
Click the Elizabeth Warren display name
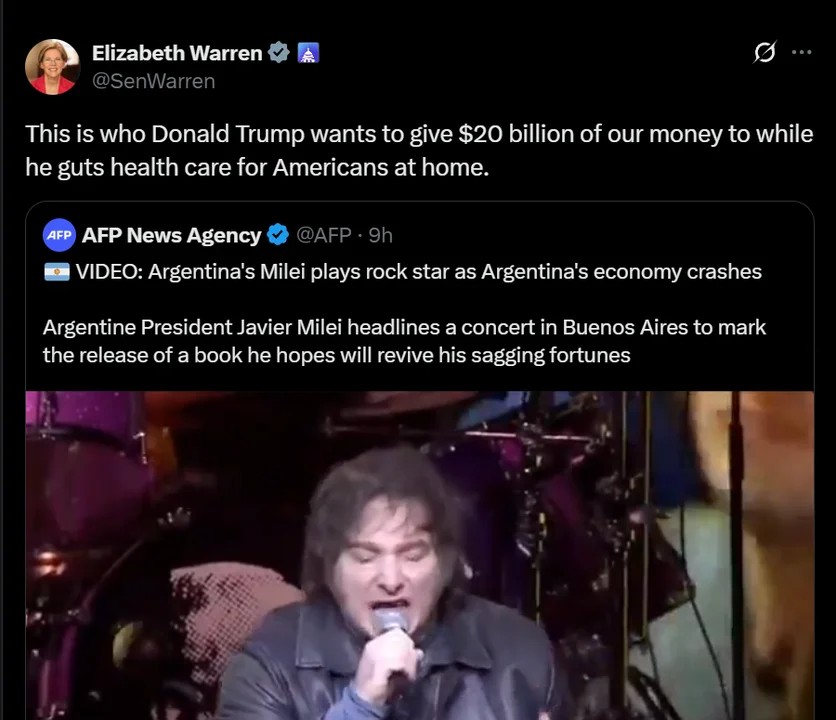coord(177,53)
